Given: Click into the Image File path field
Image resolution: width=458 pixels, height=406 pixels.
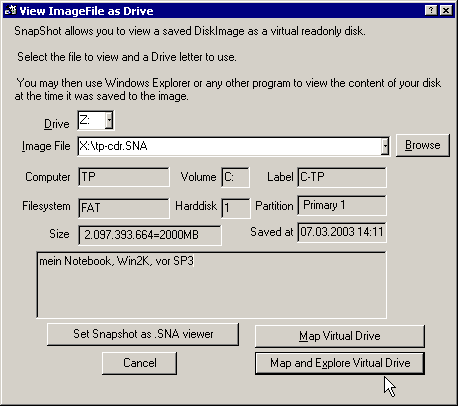Looking at the screenshot, I should click(x=230, y=146).
